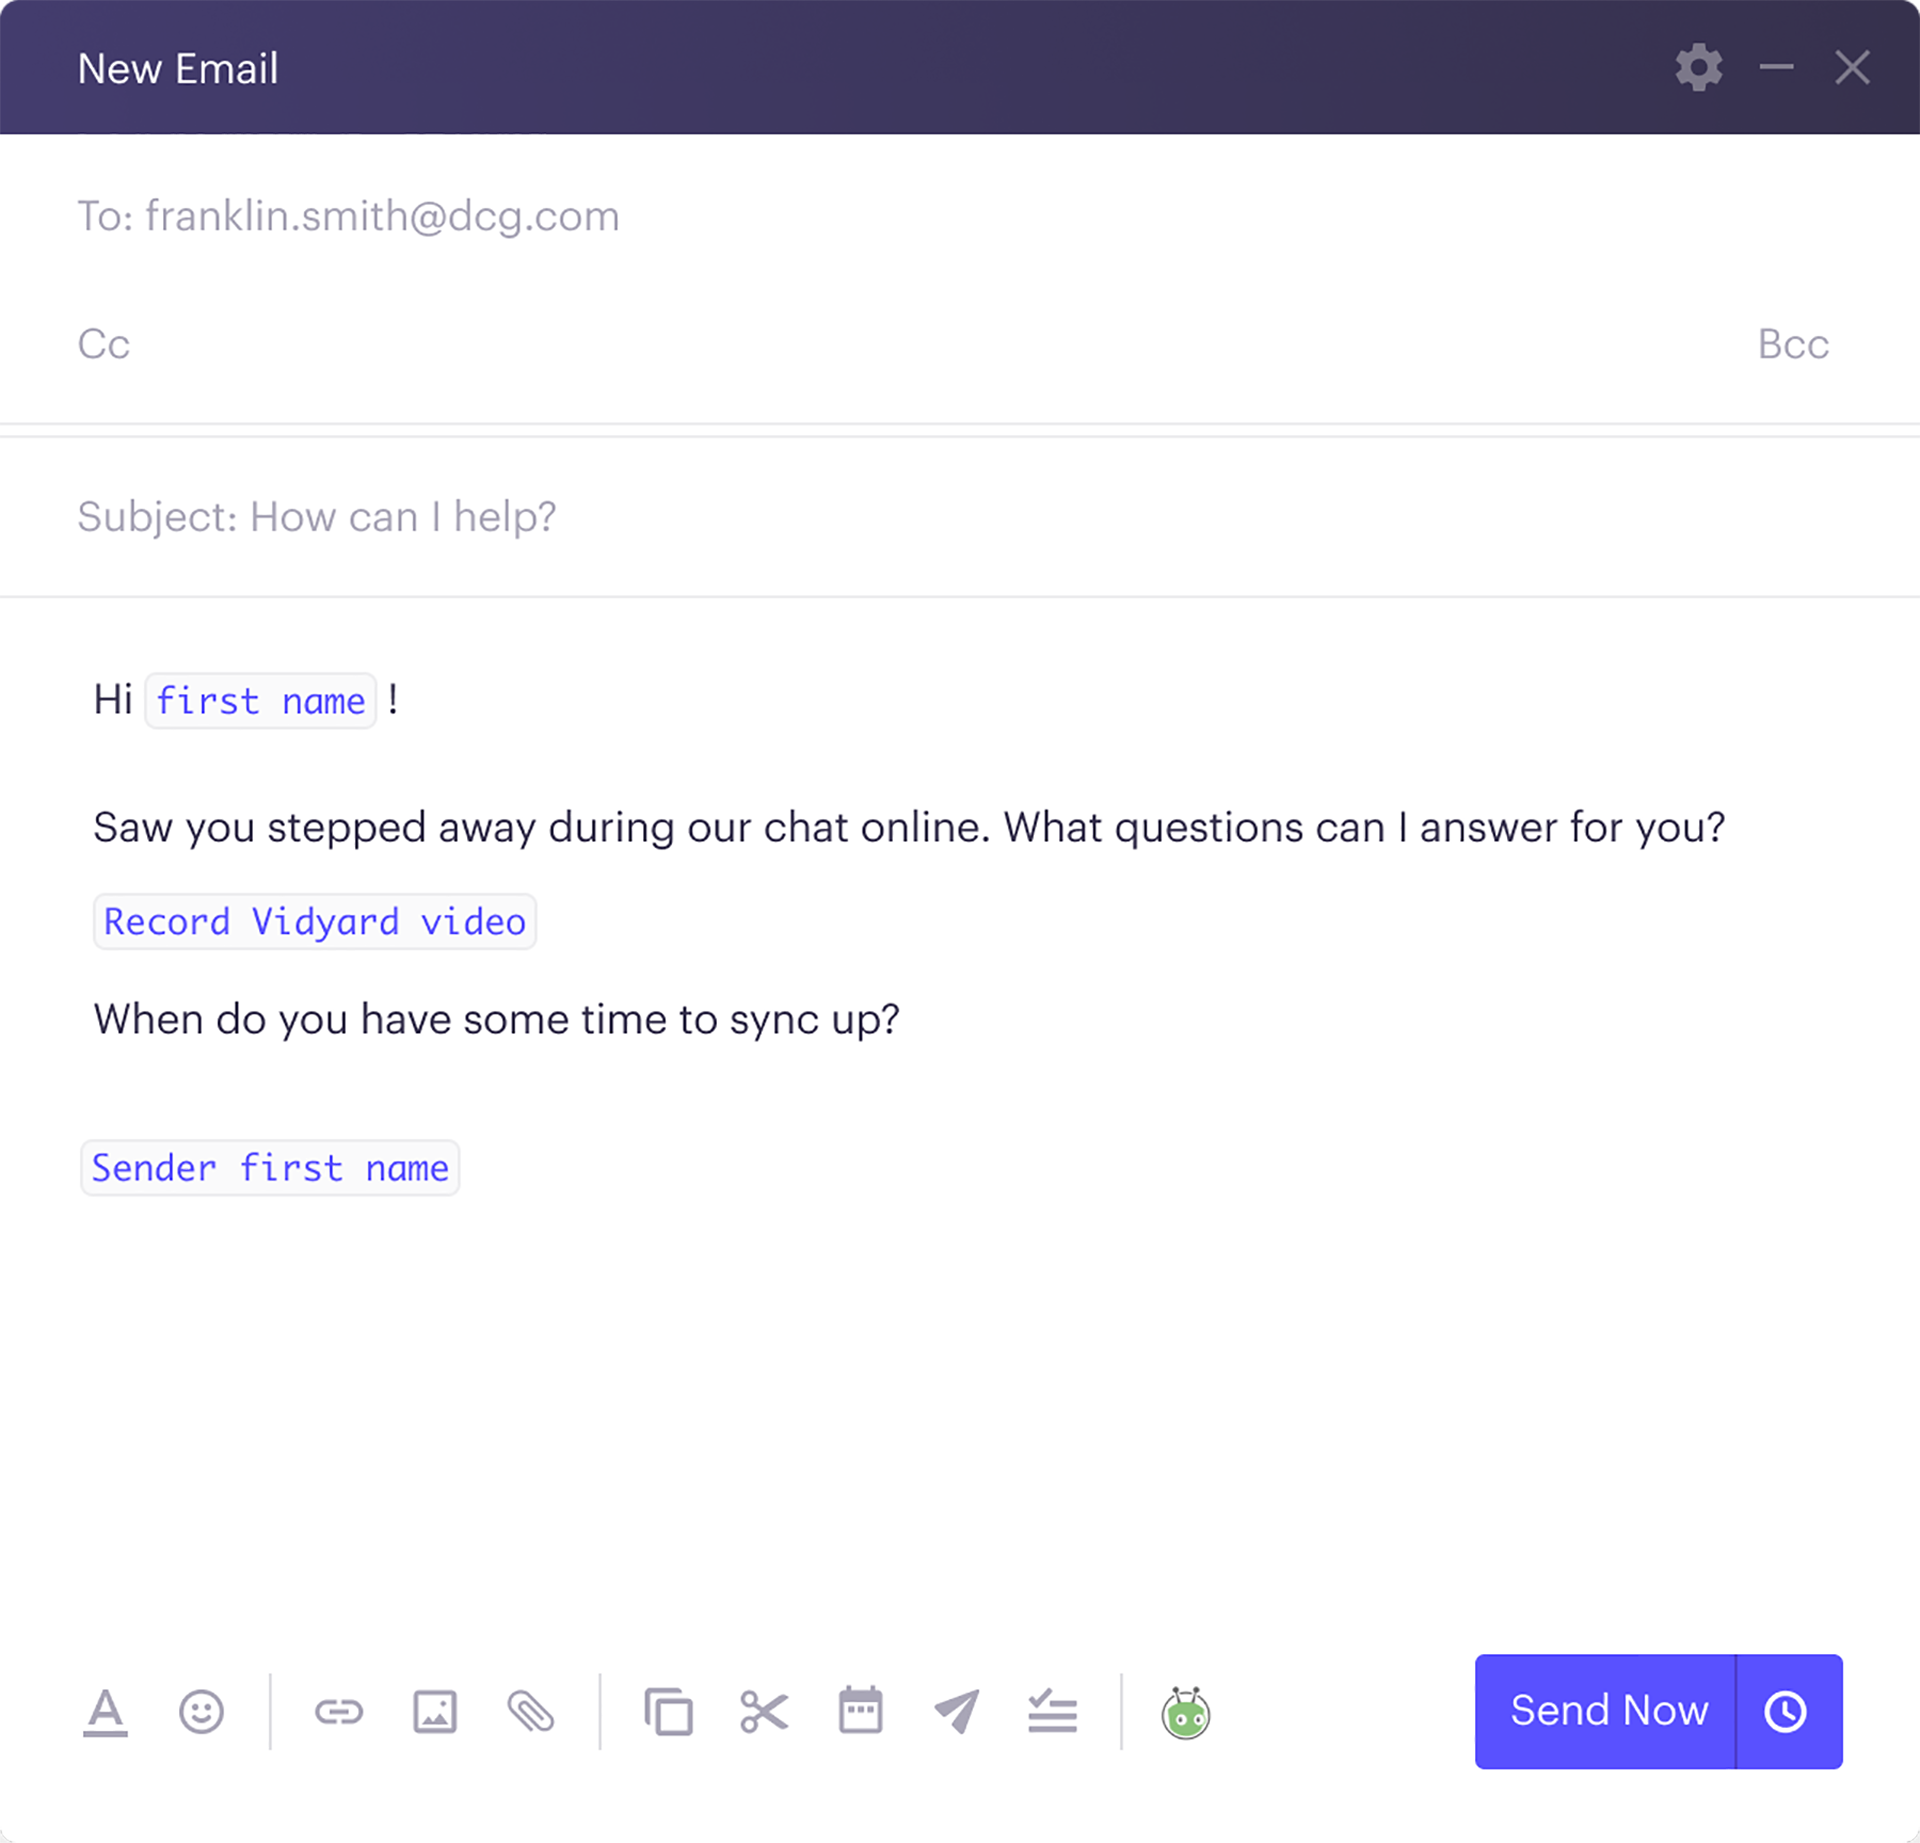
Task: Open the meeting calendar scheduler
Action: tap(860, 1711)
